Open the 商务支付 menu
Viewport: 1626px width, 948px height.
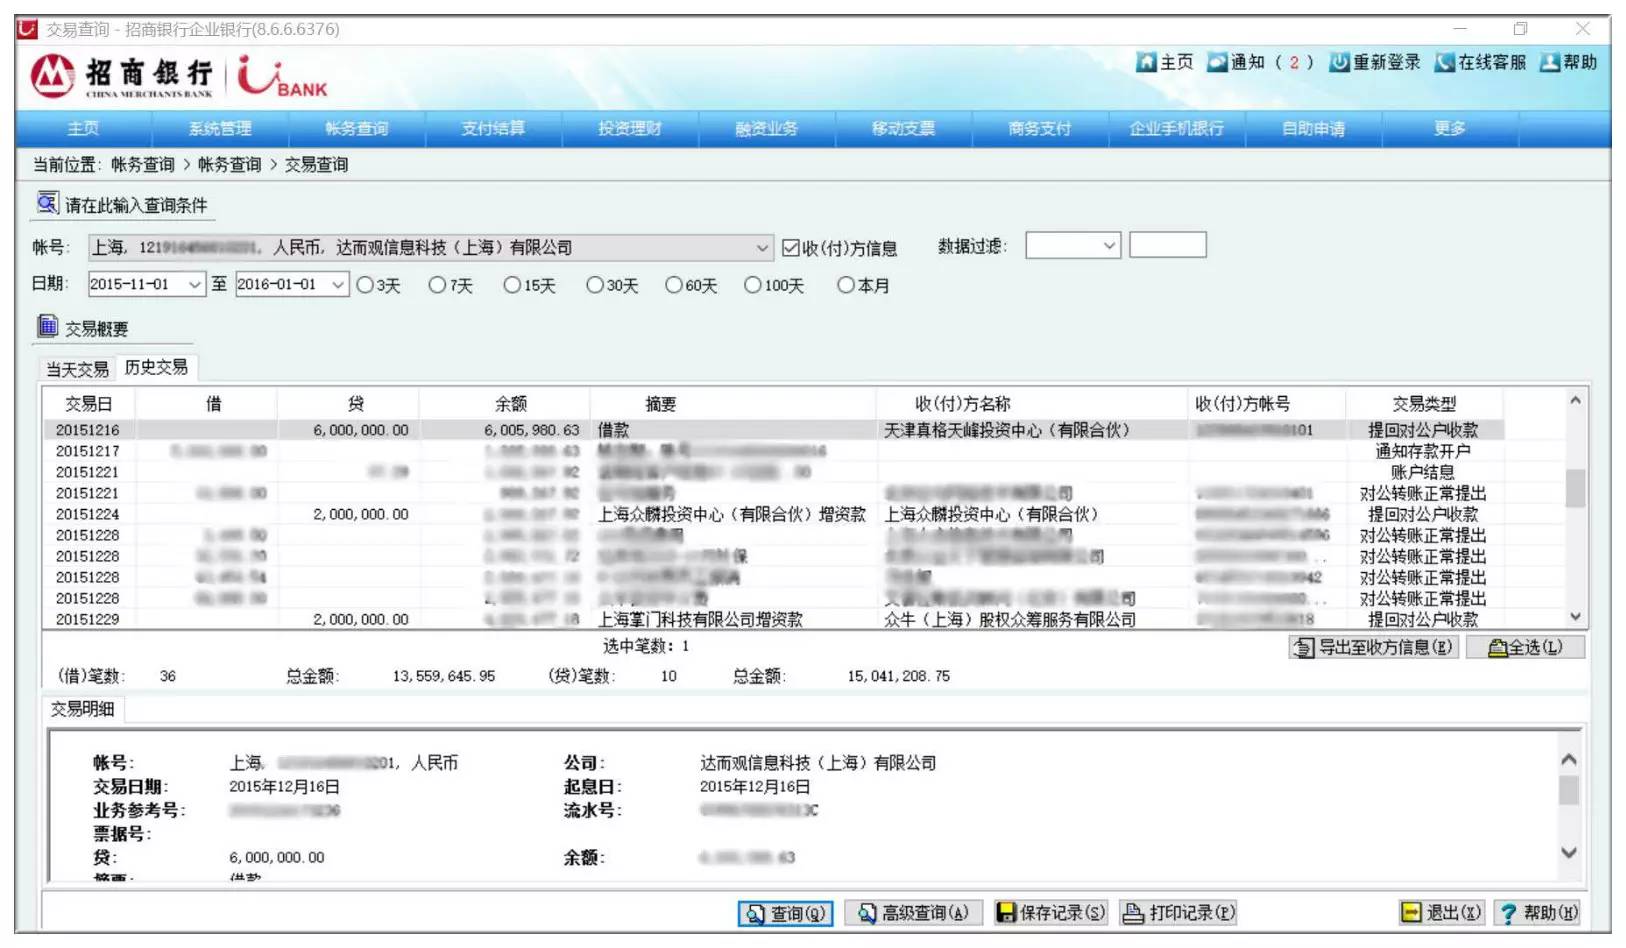(1040, 128)
